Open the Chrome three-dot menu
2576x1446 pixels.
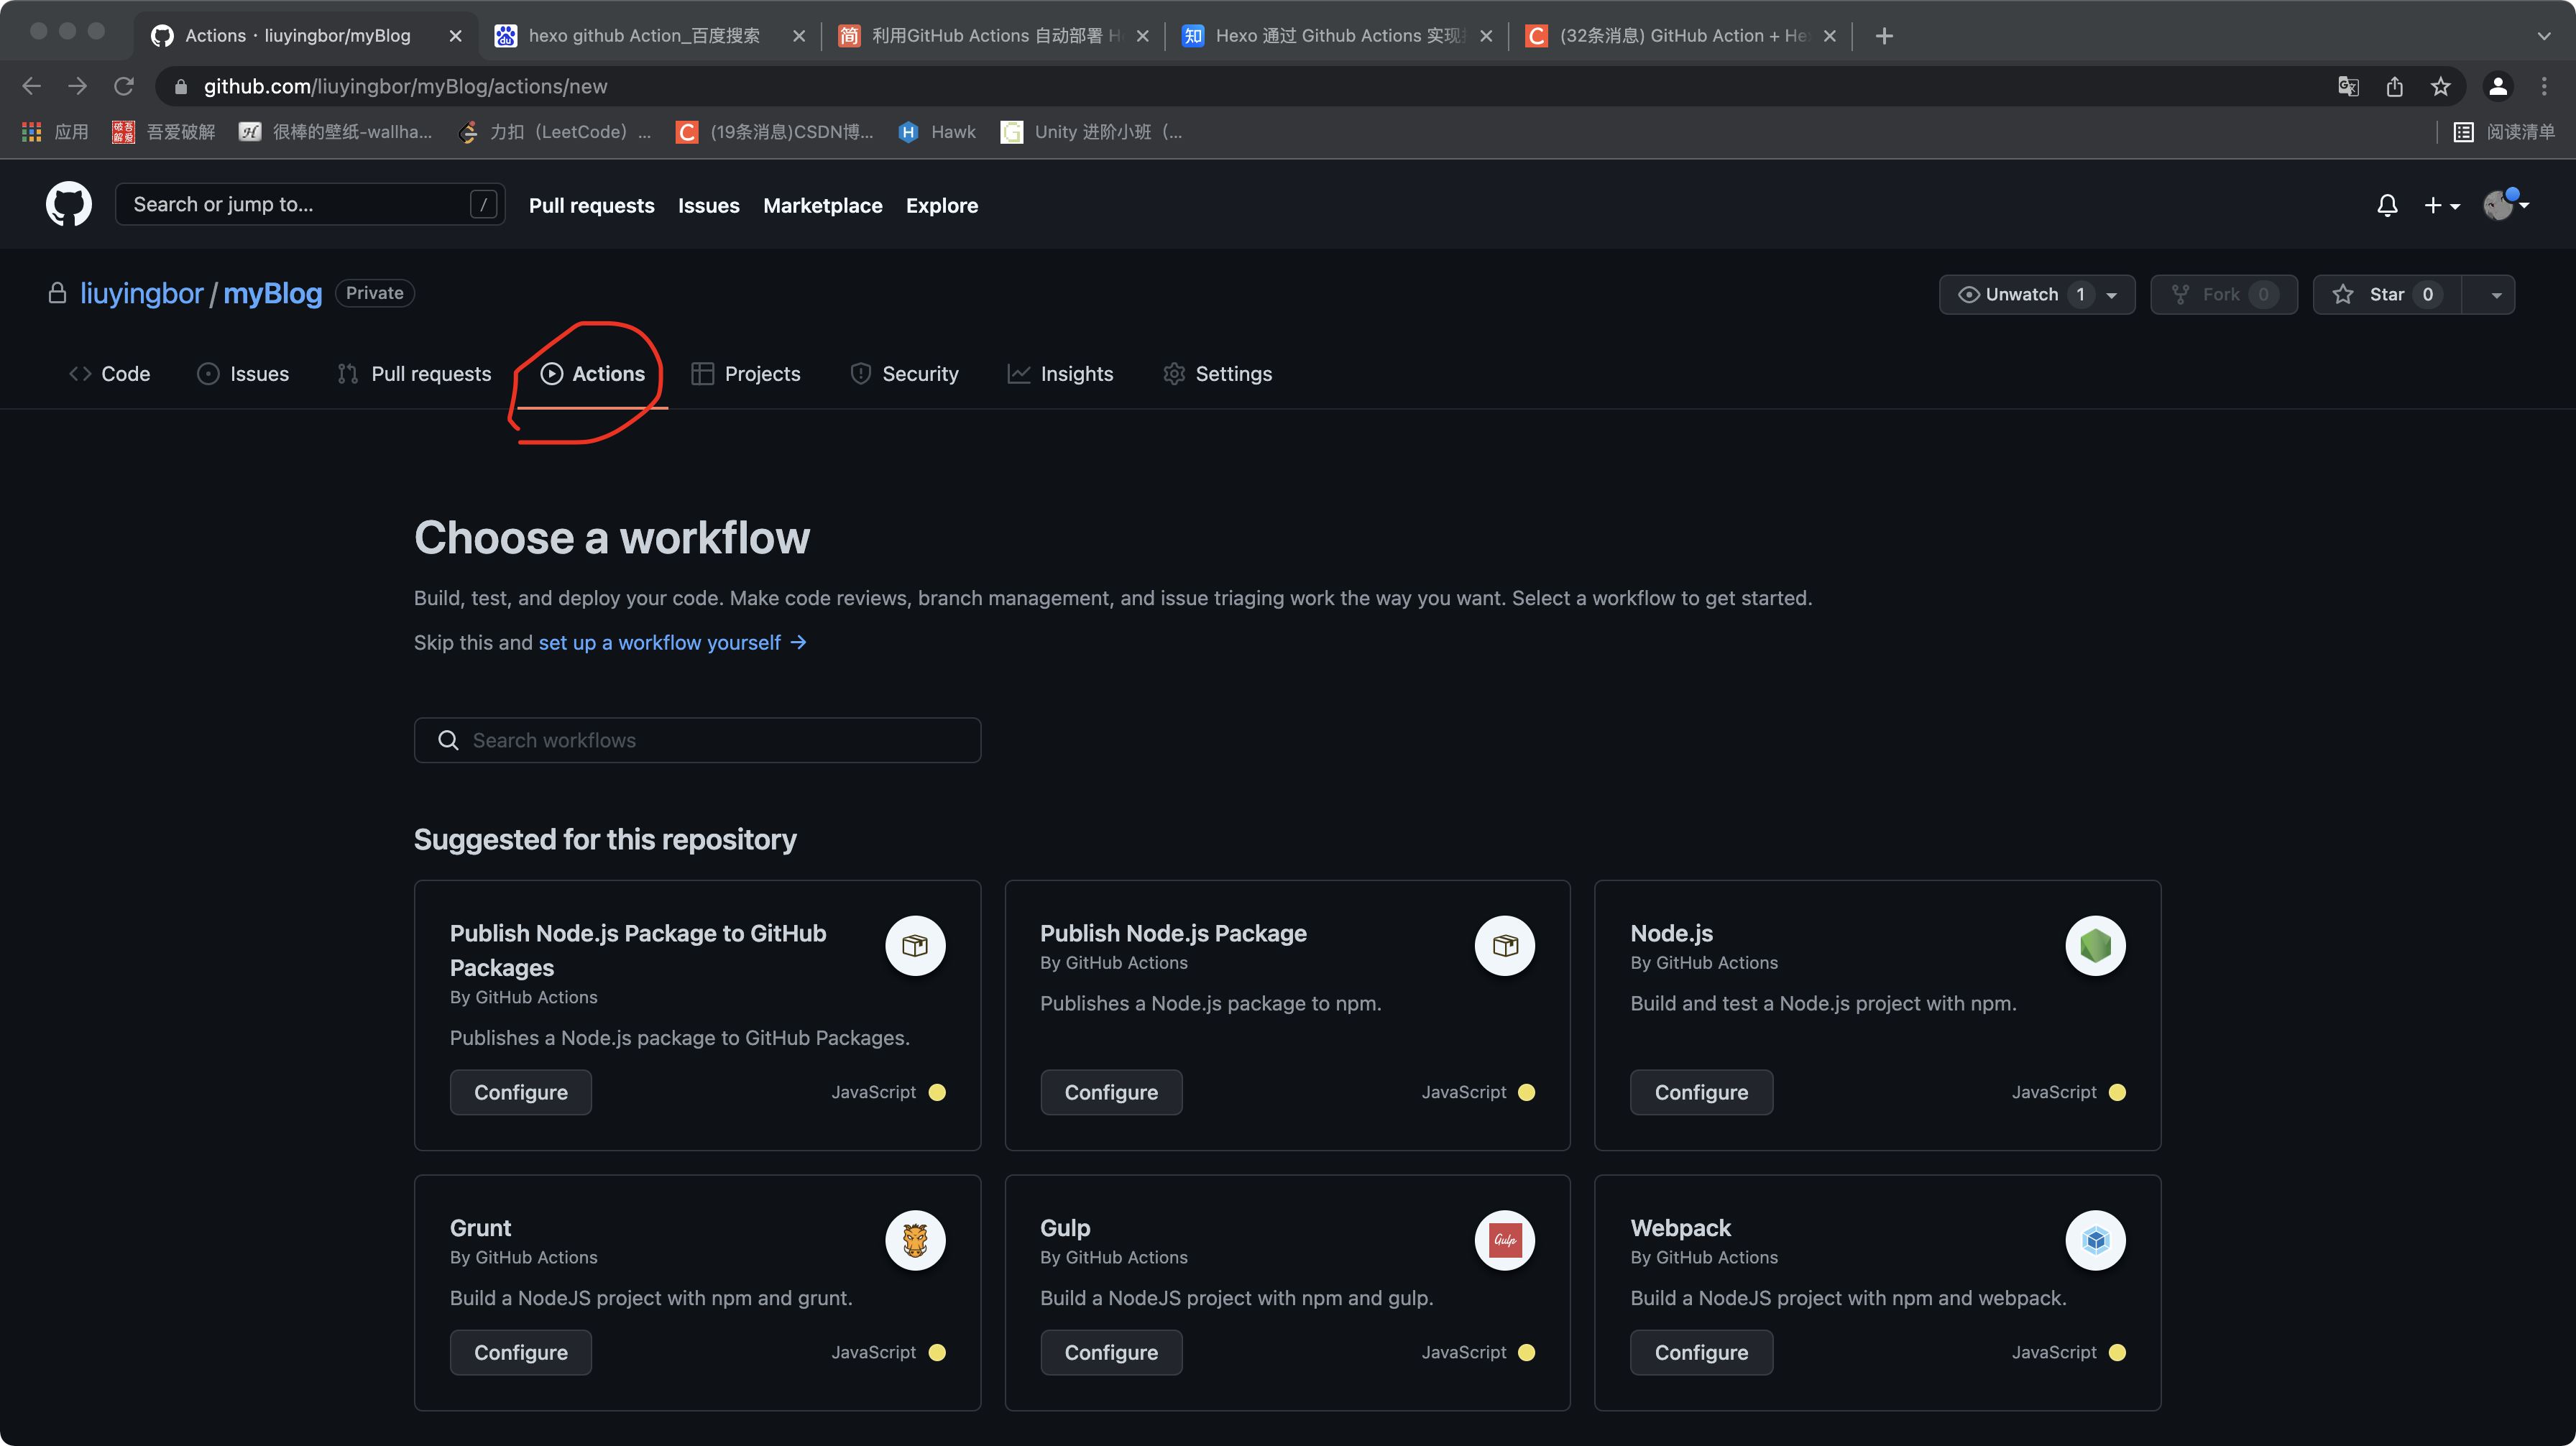click(x=2544, y=87)
